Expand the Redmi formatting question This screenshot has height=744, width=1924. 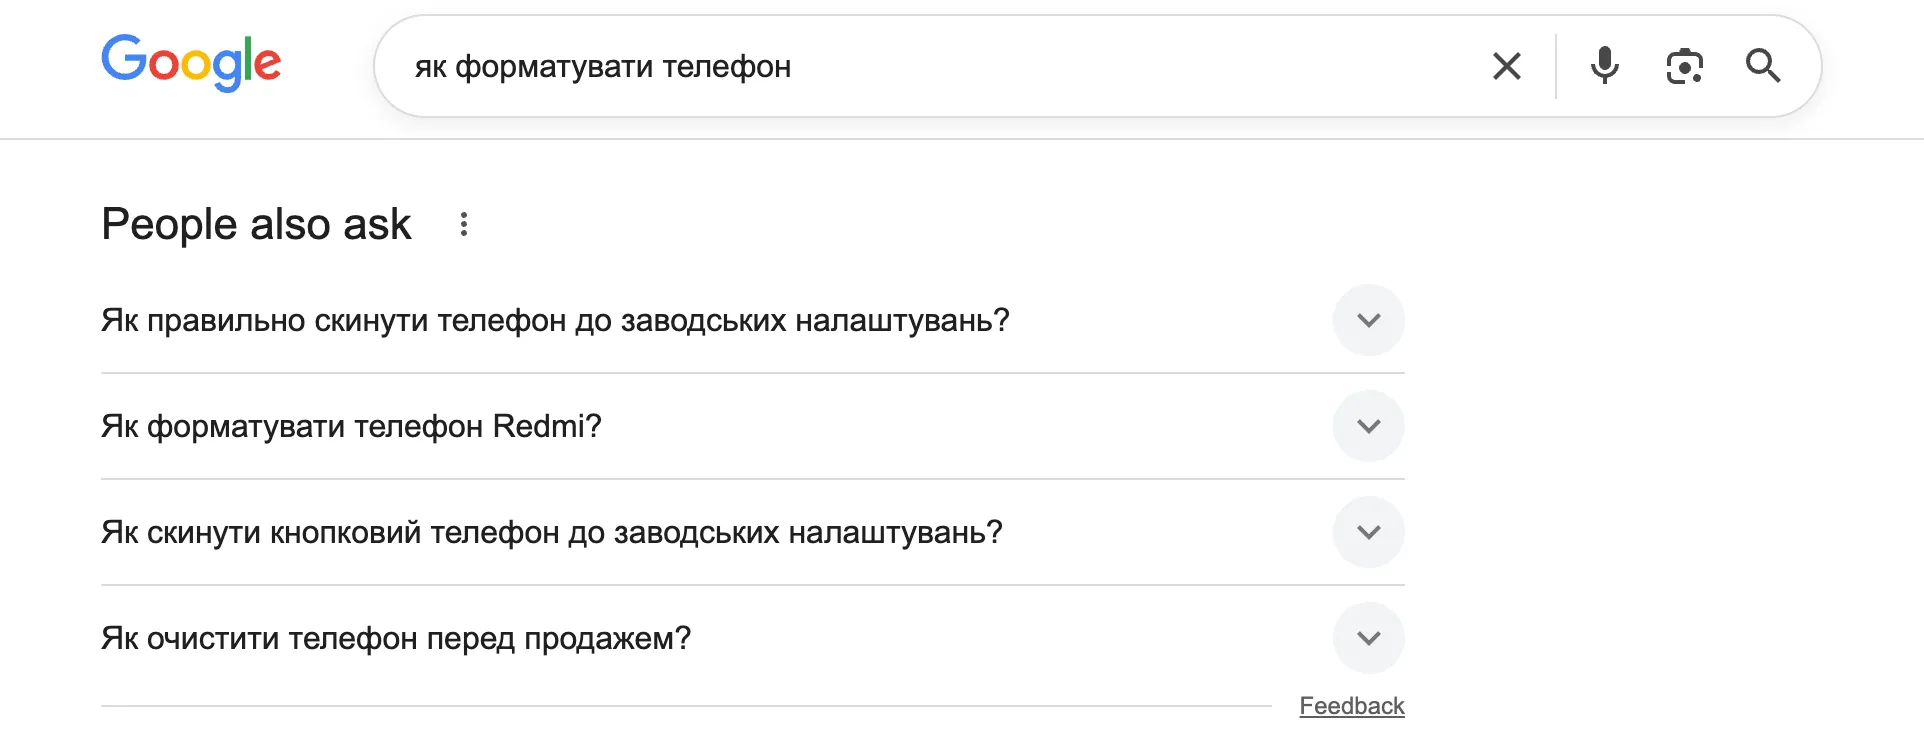coord(1368,426)
